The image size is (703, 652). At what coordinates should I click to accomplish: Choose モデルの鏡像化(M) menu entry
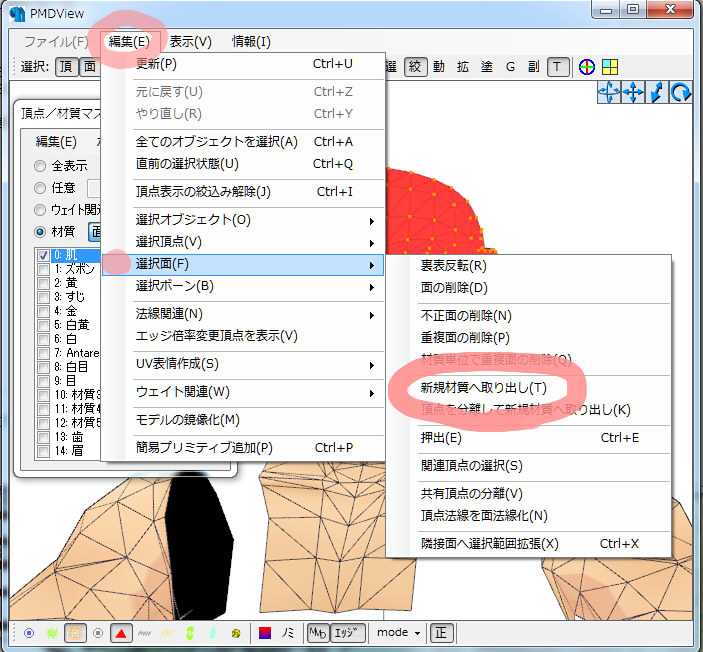pos(243,420)
